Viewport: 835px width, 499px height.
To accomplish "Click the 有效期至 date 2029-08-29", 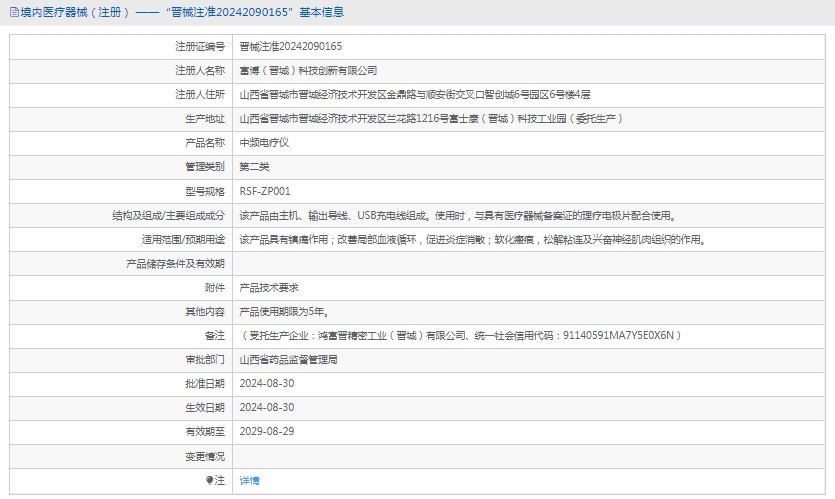I will [267, 431].
